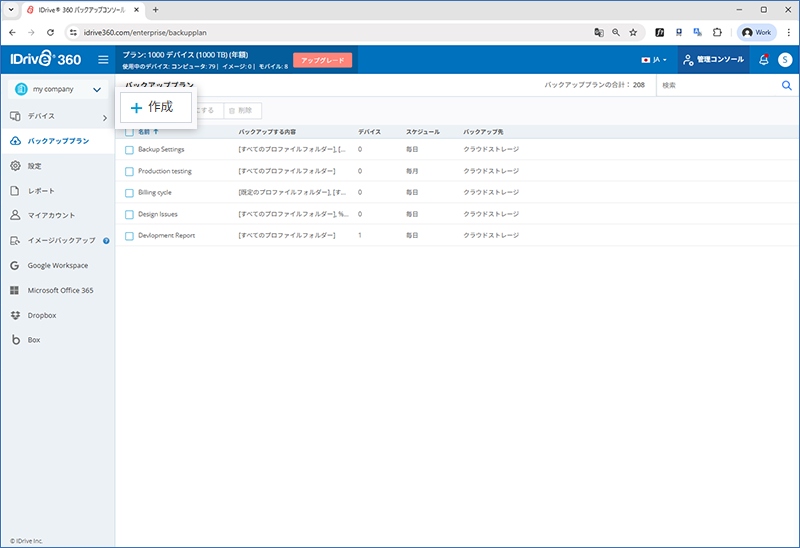Toggle the select-all checkbox in header

click(x=129, y=132)
